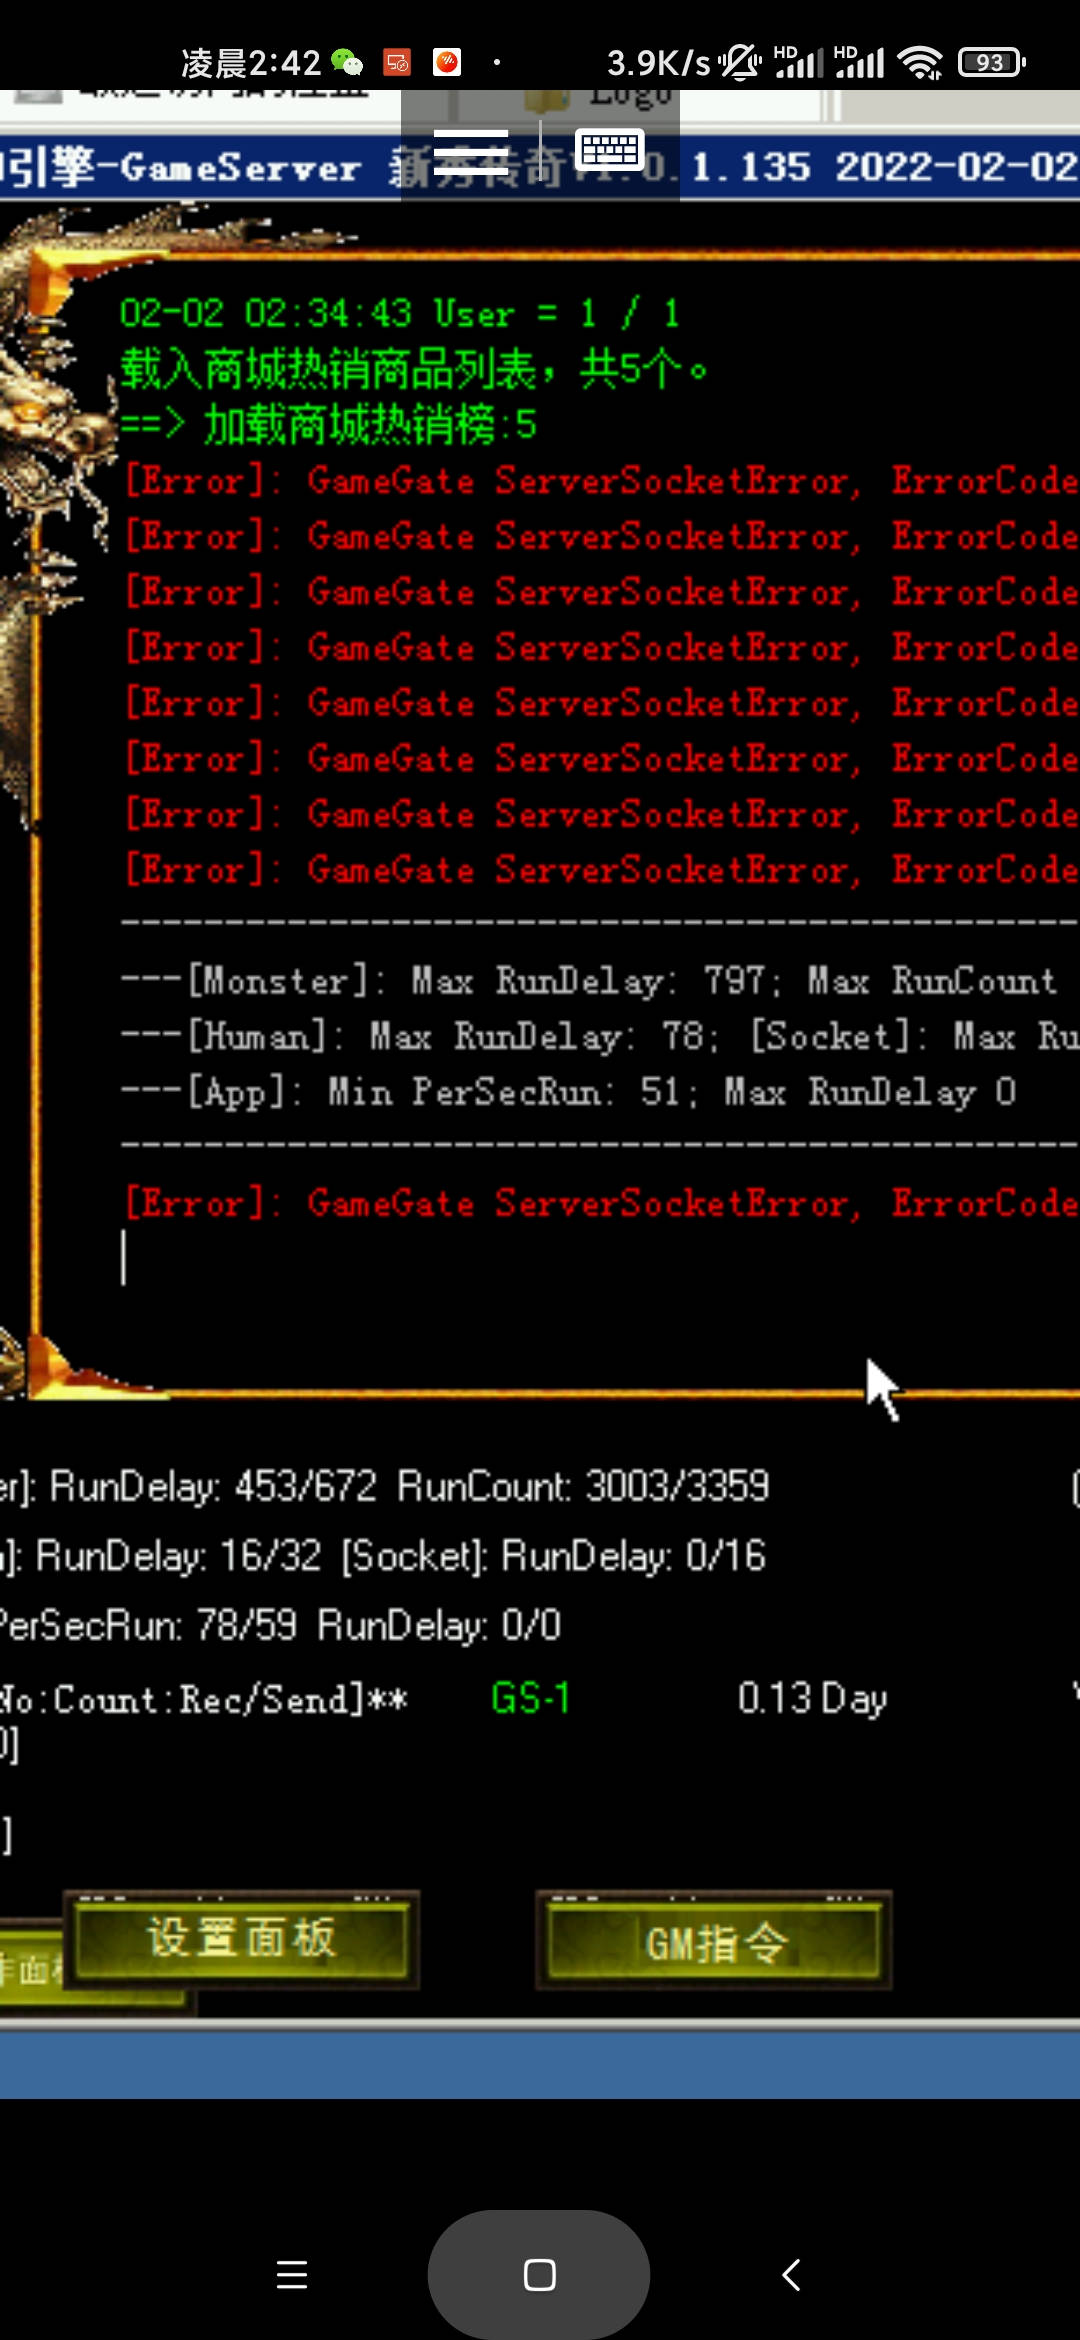Click the green GS-1 server label
Viewport: 1080px width, 2340px height.
point(530,1698)
